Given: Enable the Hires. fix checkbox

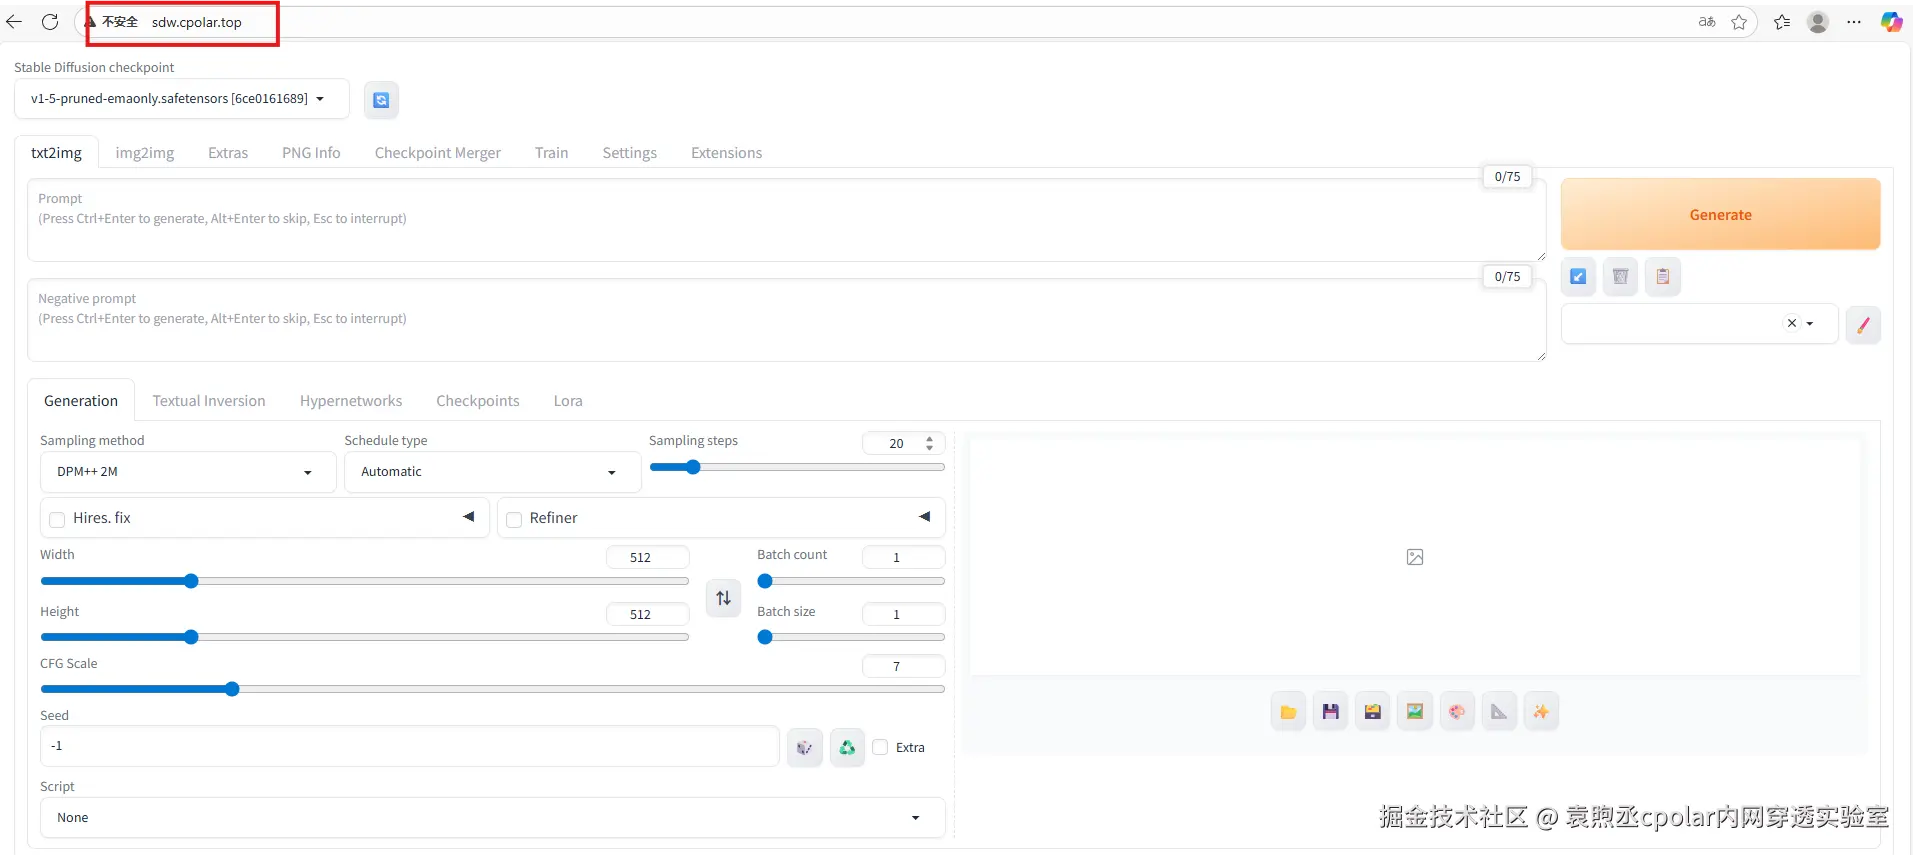Looking at the screenshot, I should click(x=57, y=519).
